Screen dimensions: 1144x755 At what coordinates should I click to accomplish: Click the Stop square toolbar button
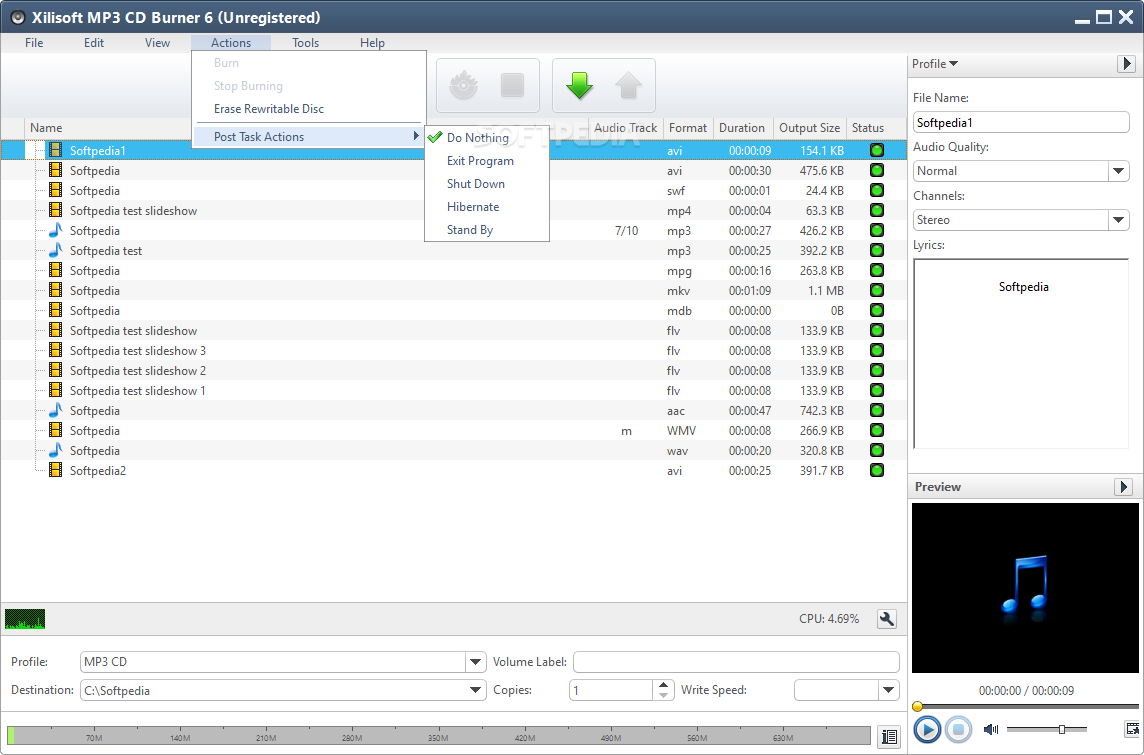pos(512,85)
